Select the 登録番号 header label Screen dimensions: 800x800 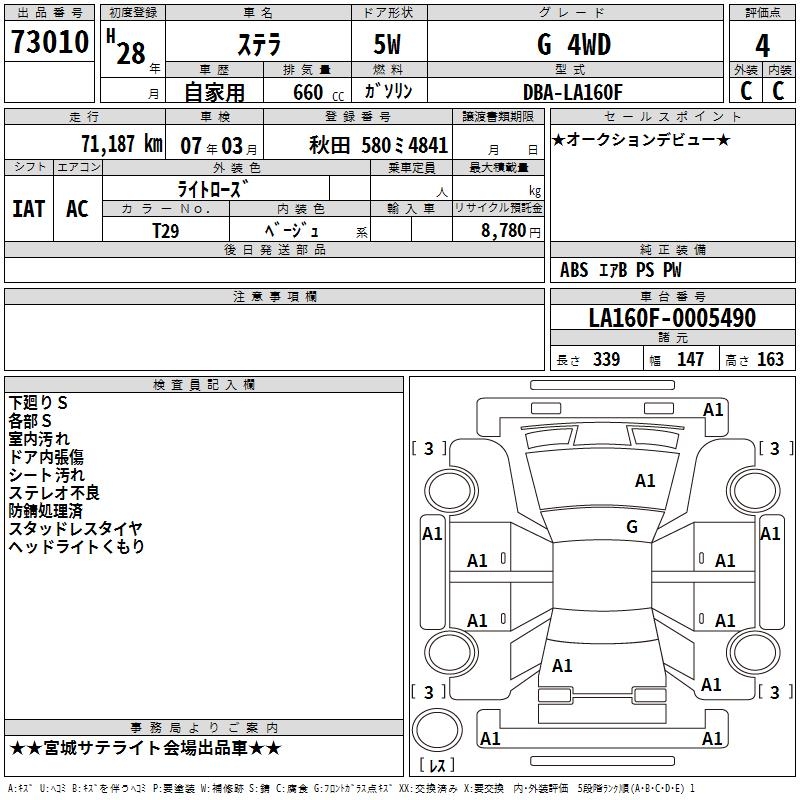358,117
